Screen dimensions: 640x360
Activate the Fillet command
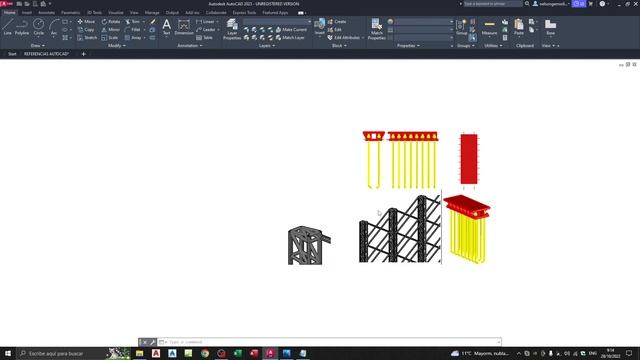click(133, 29)
